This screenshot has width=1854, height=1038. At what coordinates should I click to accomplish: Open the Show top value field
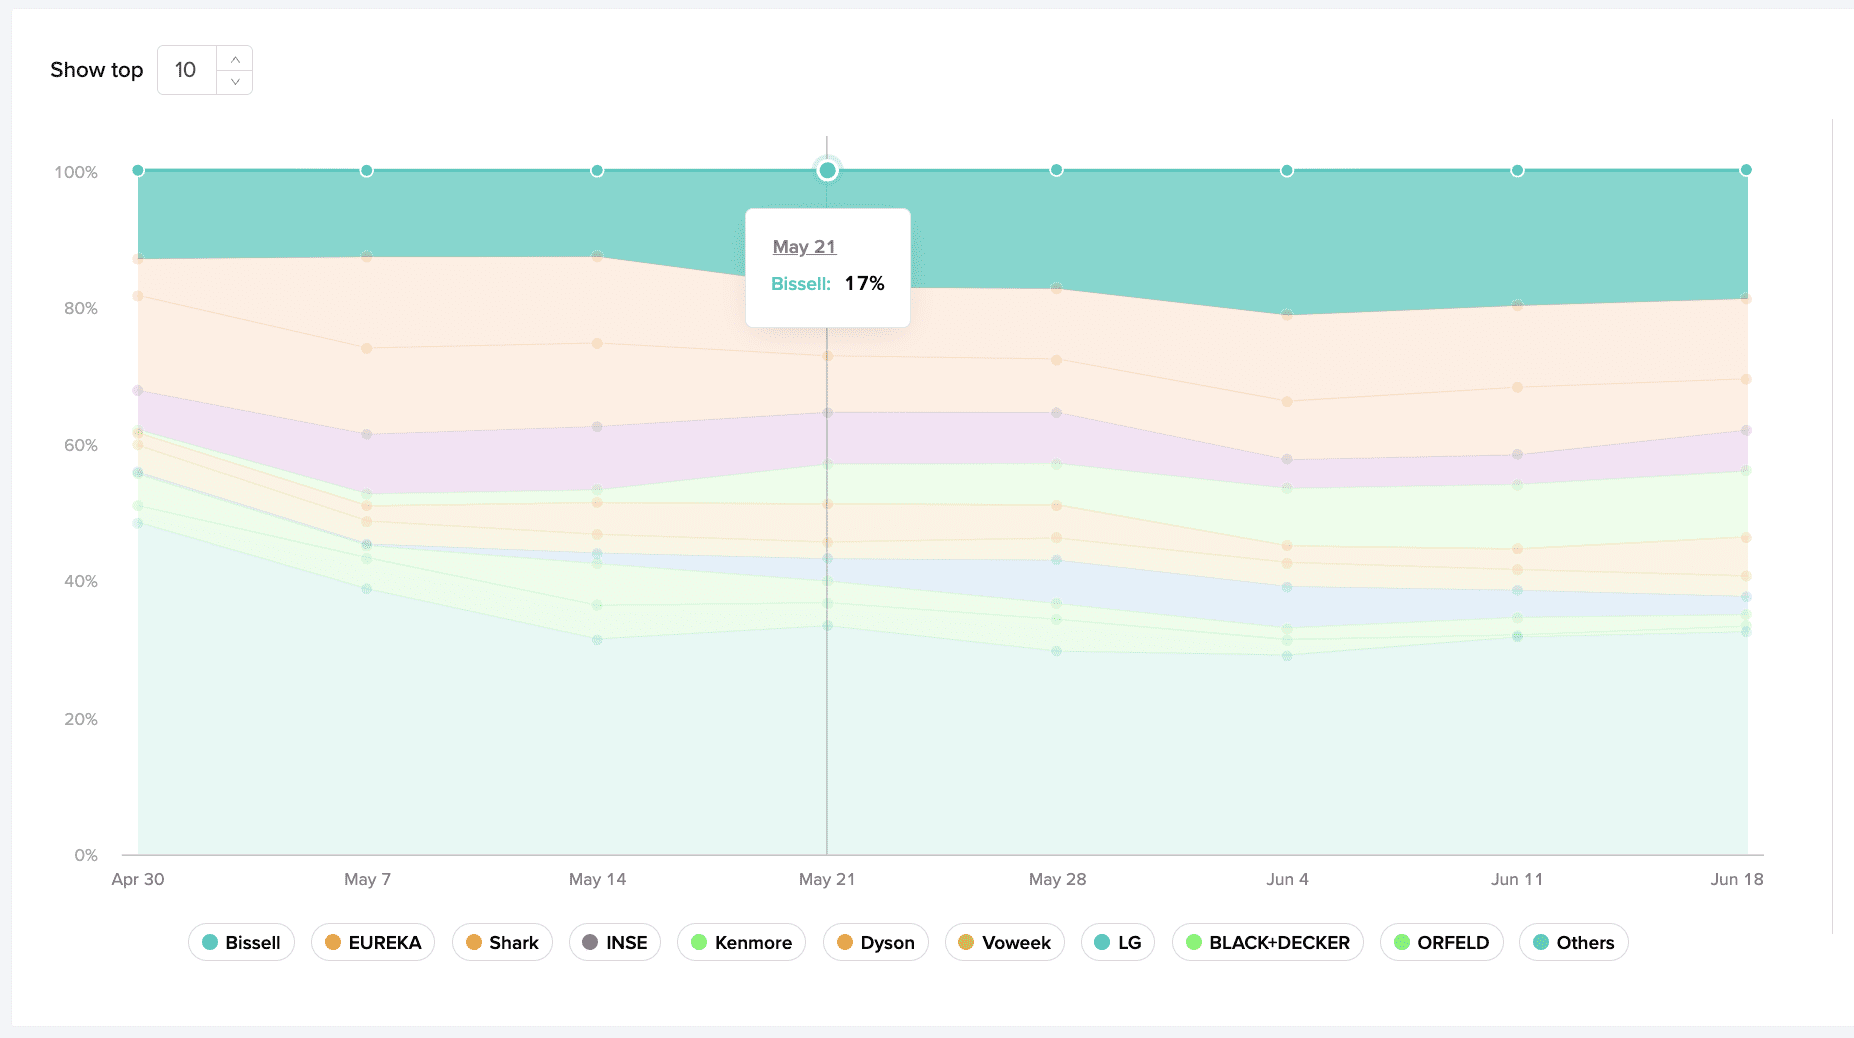click(x=186, y=69)
